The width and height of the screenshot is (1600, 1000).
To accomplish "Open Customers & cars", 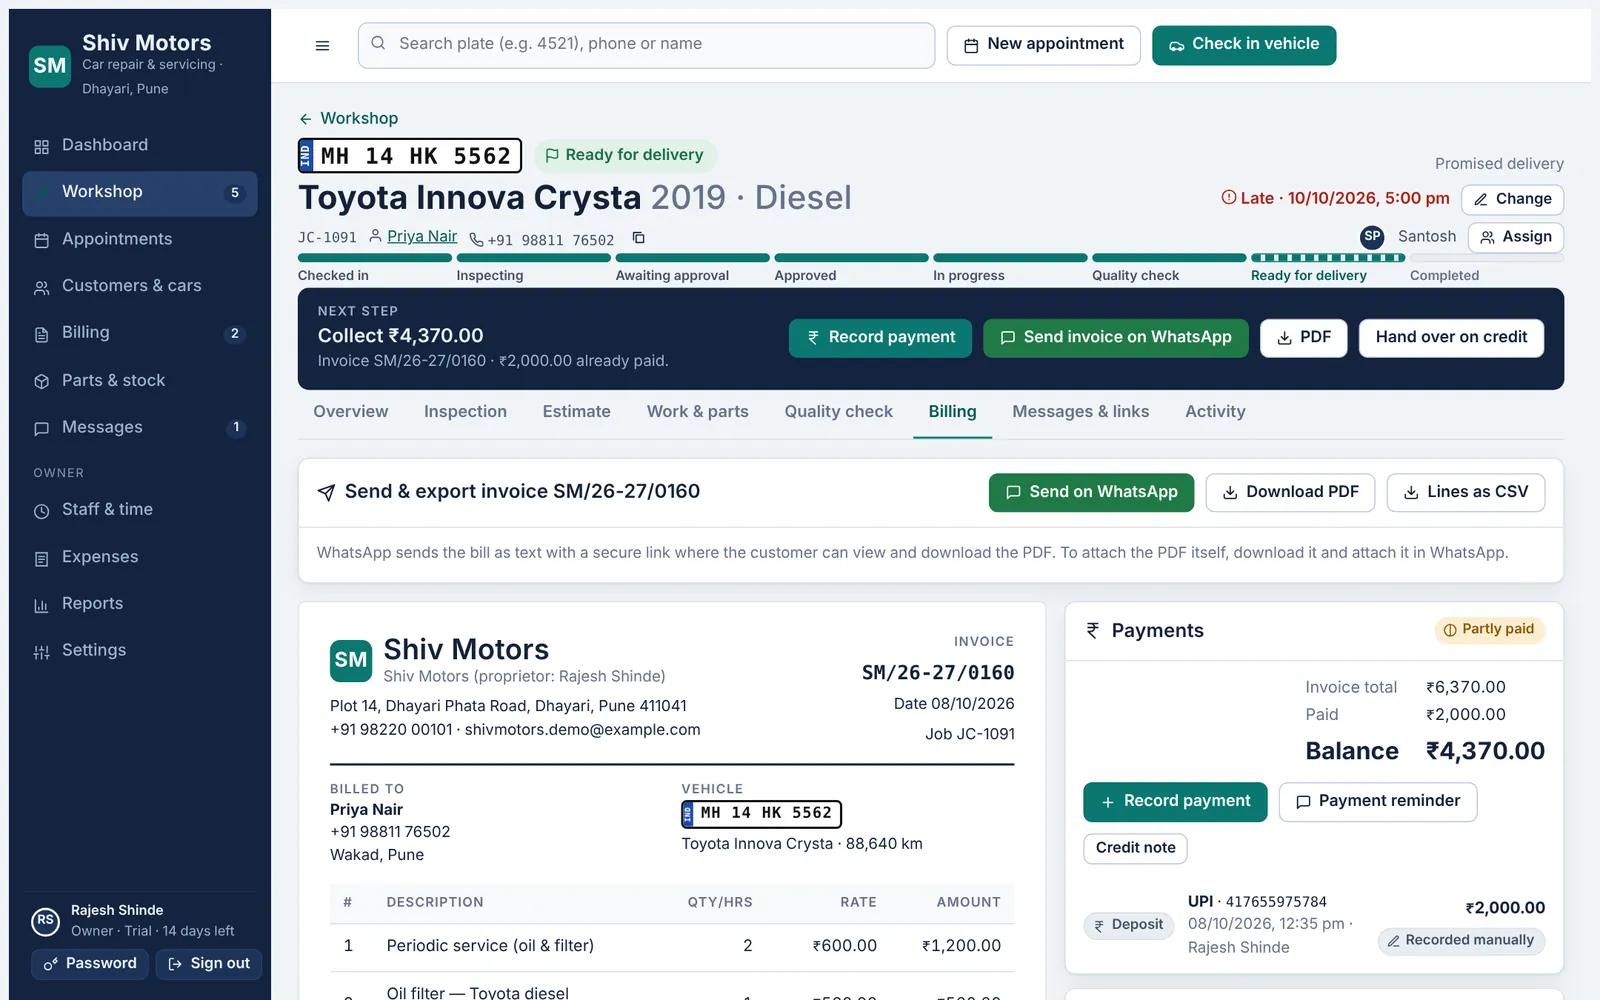I will coord(140,286).
